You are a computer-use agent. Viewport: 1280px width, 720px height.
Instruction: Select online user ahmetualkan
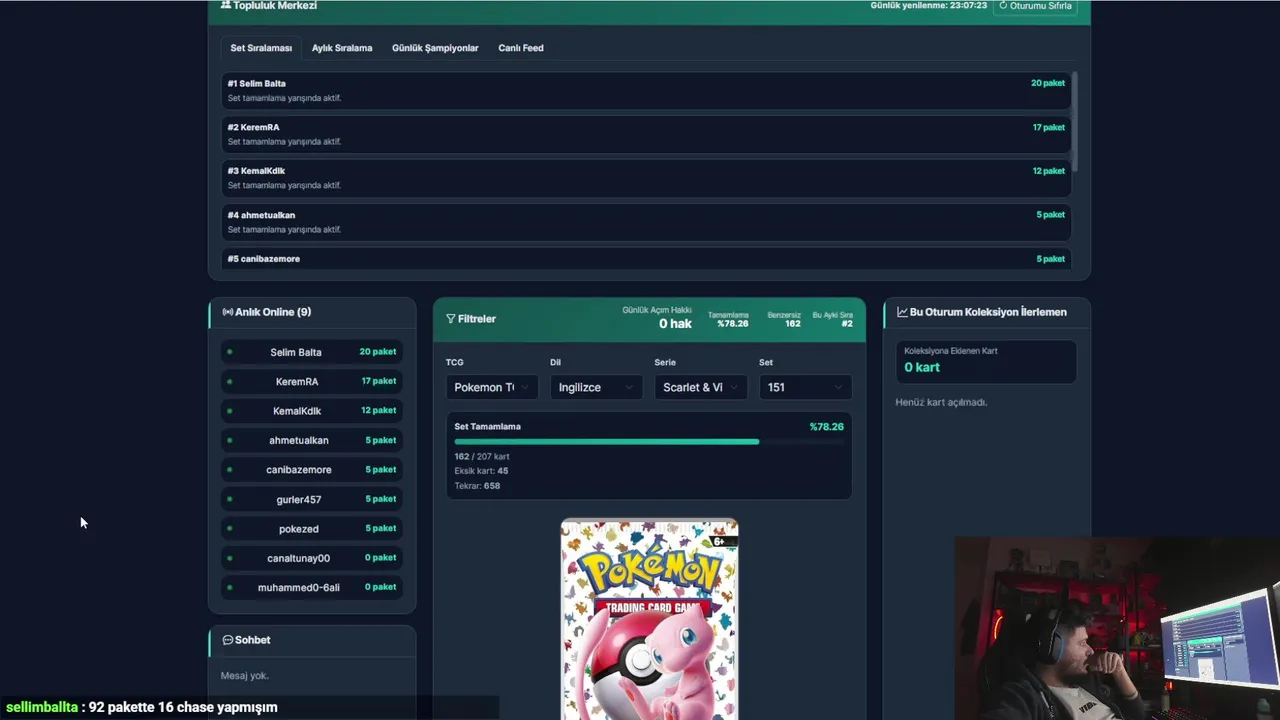[312, 440]
